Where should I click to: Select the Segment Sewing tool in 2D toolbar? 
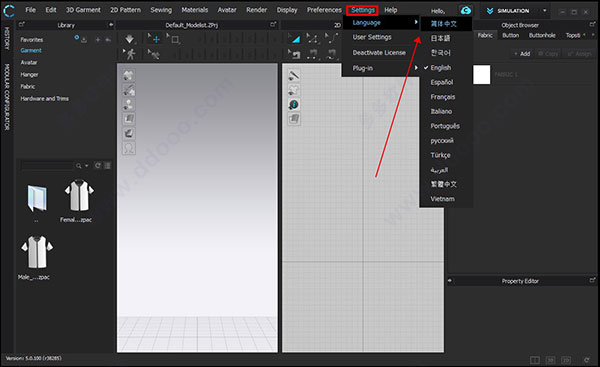coord(313,54)
